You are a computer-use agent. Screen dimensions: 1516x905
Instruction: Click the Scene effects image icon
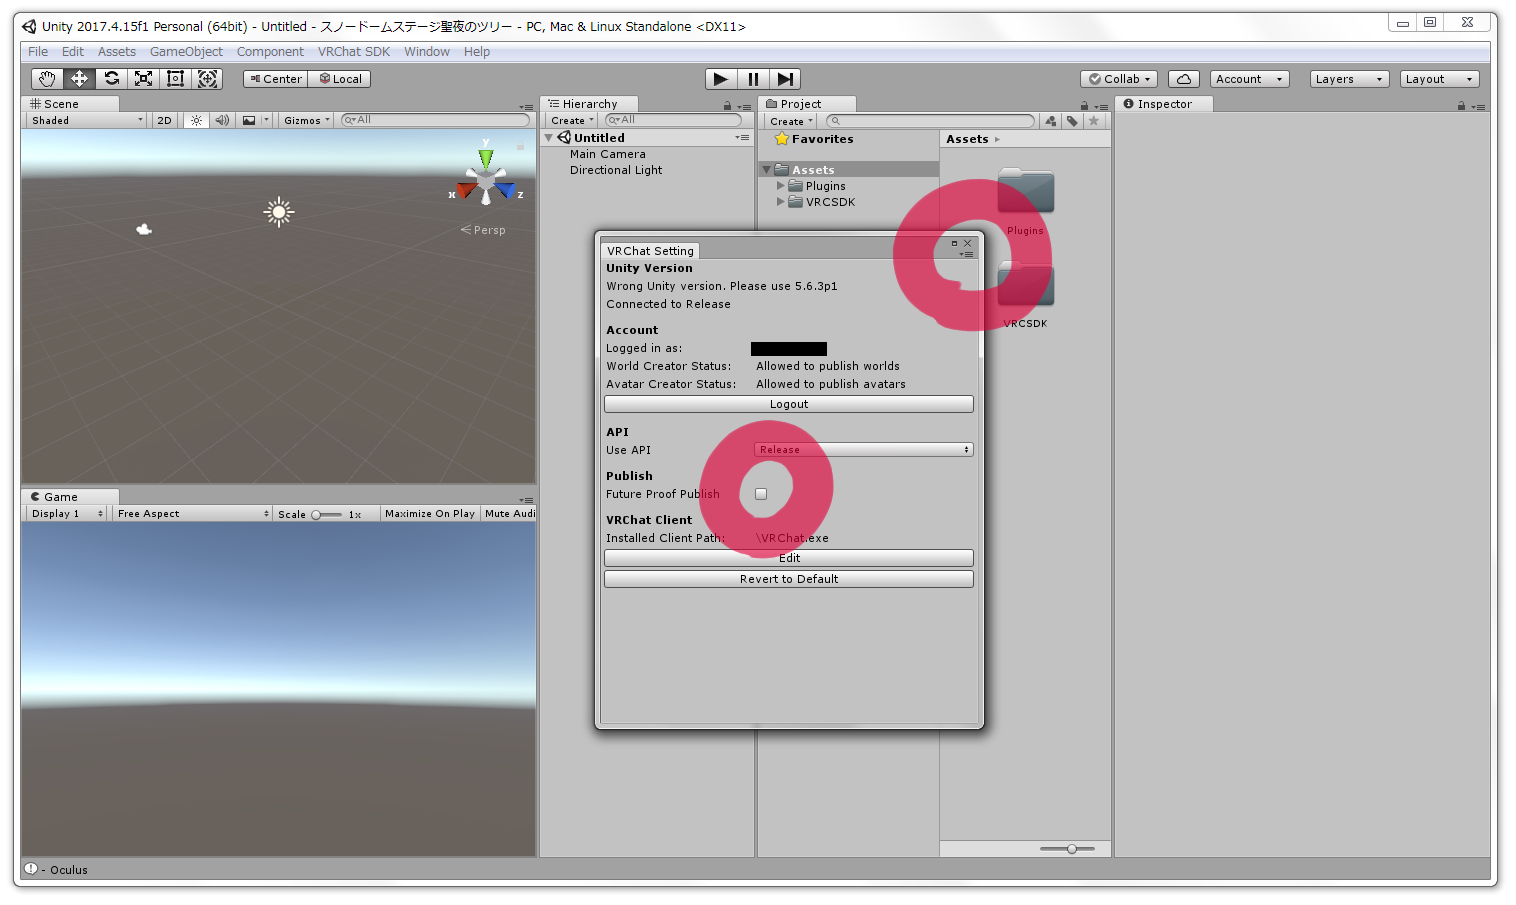click(249, 120)
